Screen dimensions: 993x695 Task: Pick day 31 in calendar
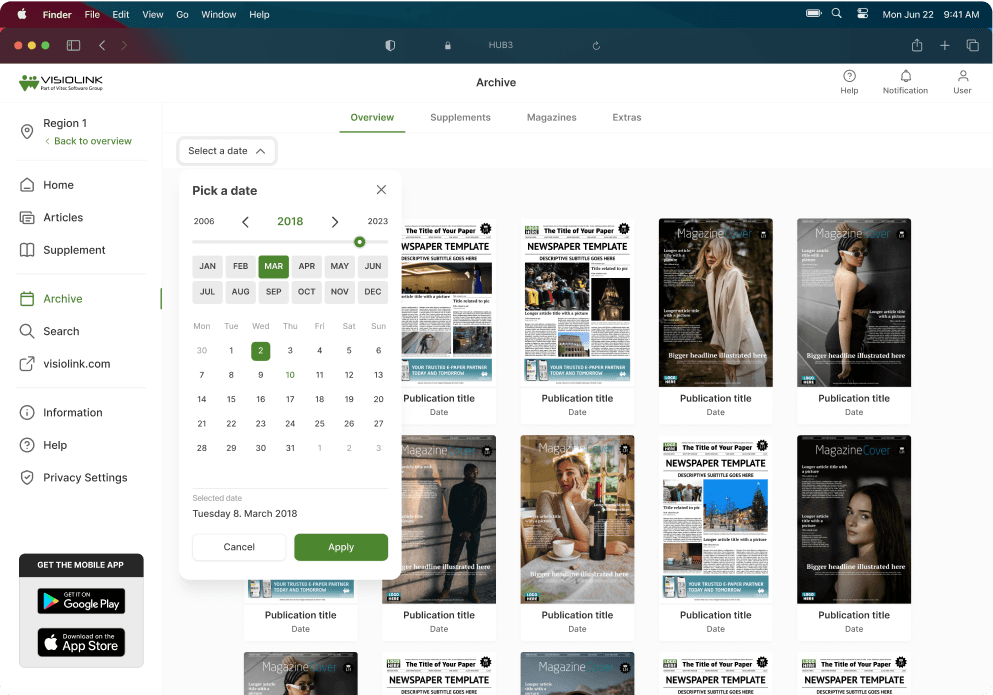(290, 448)
